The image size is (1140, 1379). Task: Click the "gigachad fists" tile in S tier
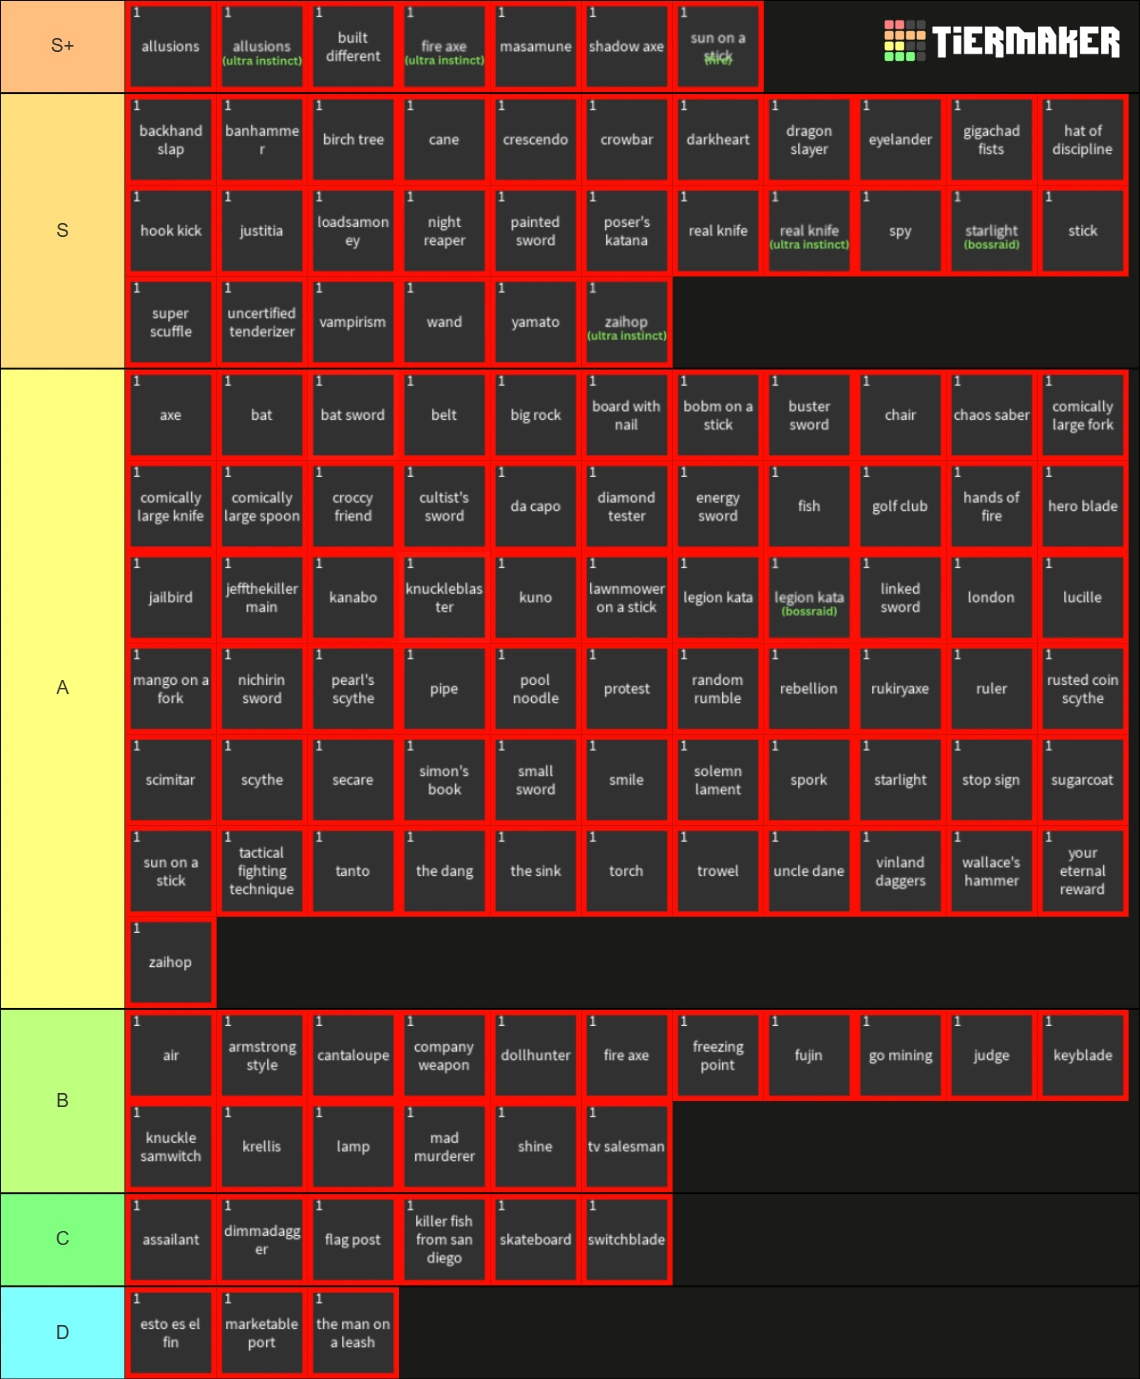[991, 139]
